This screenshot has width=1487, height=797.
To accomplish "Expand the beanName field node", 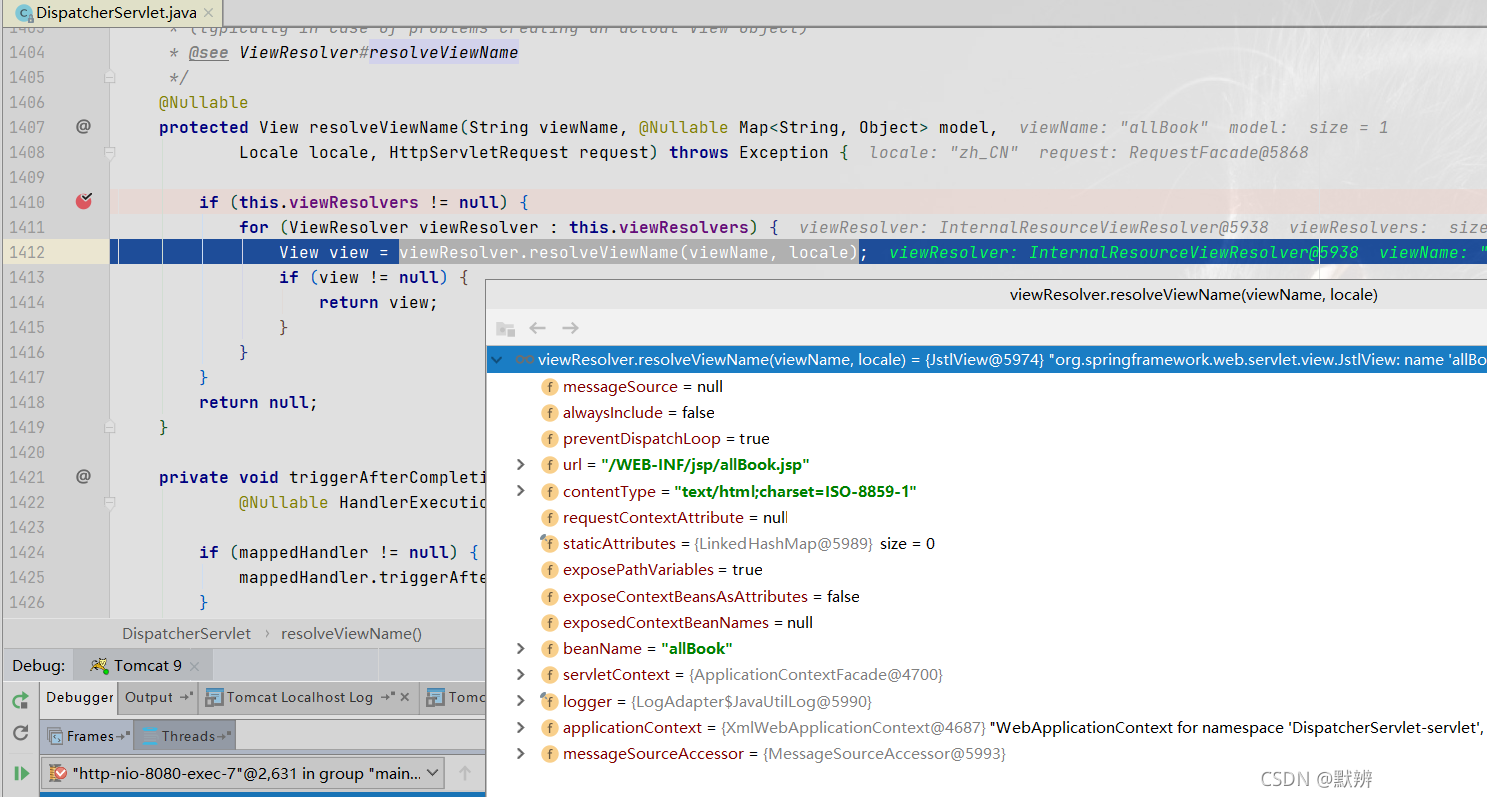I will tap(520, 648).
